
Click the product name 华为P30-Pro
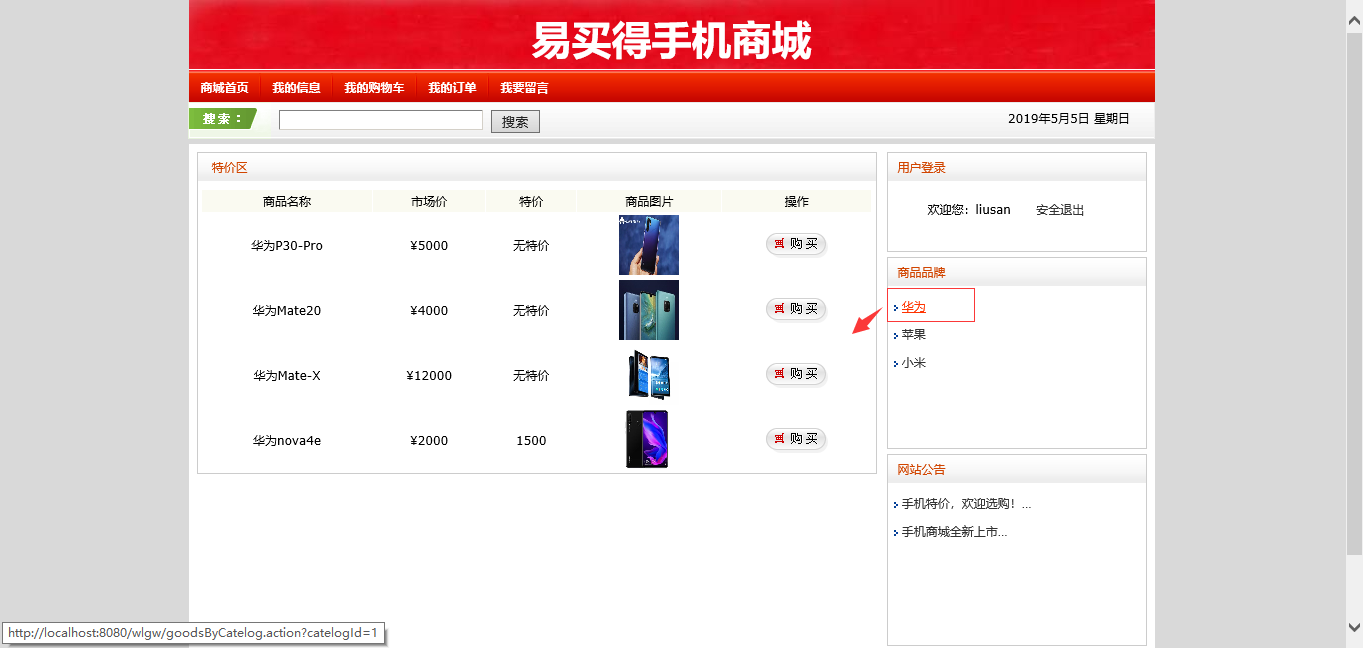[x=287, y=246]
